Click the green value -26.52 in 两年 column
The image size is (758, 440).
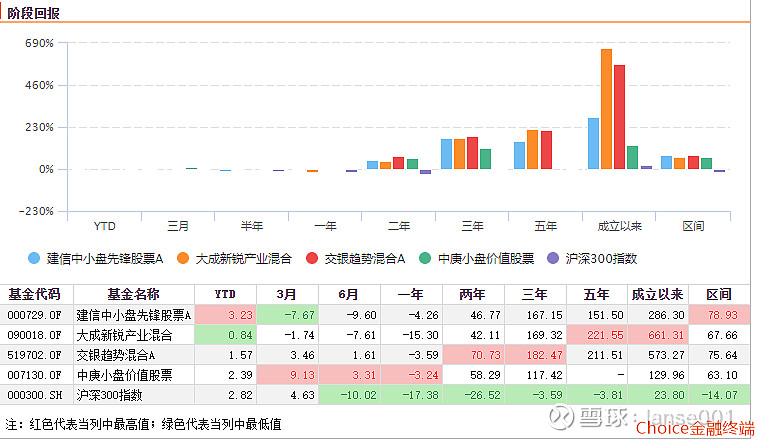pyautogui.click(x=482, y=395)
